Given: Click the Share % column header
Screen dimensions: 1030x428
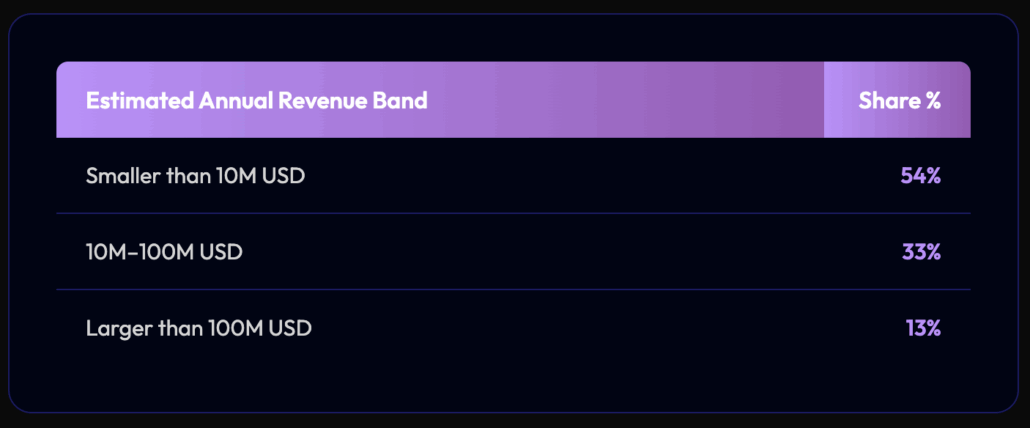Looking at the screenshot, I should click(x=899, y=101).
